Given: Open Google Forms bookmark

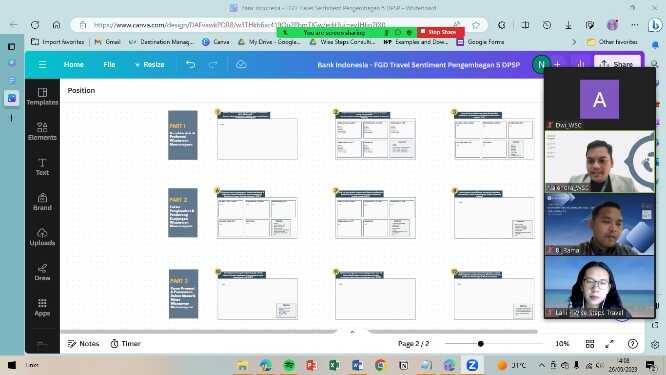Looking at the screenshot, I should [x=480, y=42].
